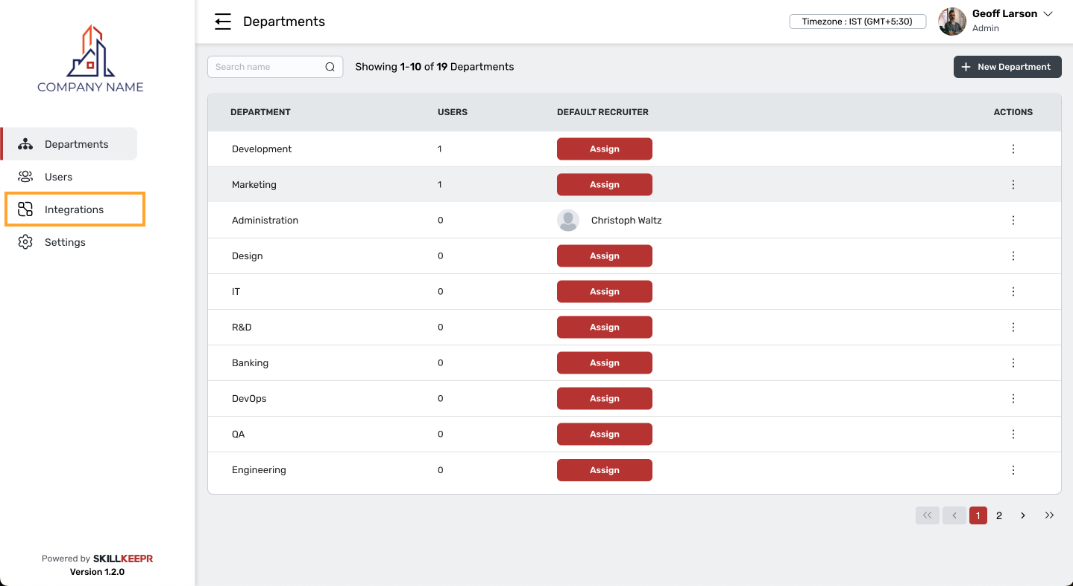Click Christoph Waltz recruiter avatar
Viewport: 1073px width, 586px height.
tap(568, 220)
